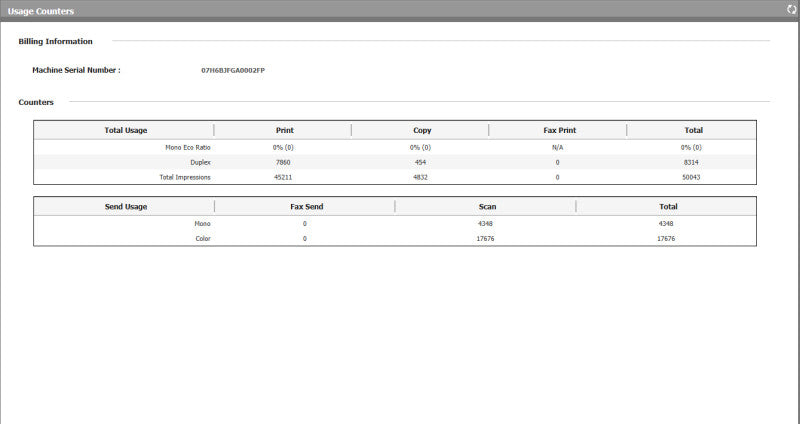The width and height of the screenshot is (800, 424).
Task: Click Print value for Mono Eco Ratio
Action: coord(283,147)
